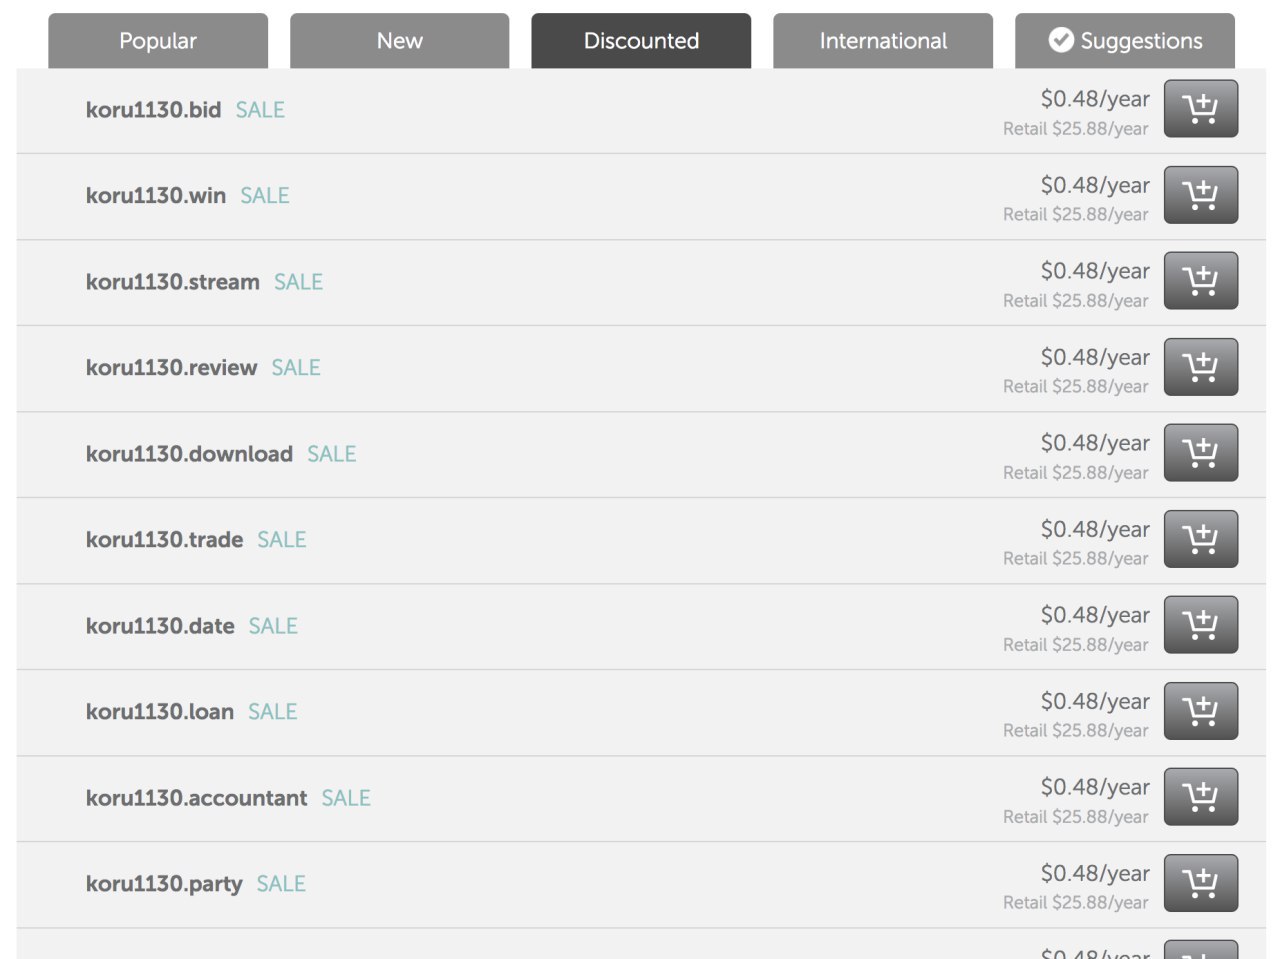This screenshot has width=1280, height=959.
Task: Click the koru1130.accountant domain name
Action: point(196,798)
